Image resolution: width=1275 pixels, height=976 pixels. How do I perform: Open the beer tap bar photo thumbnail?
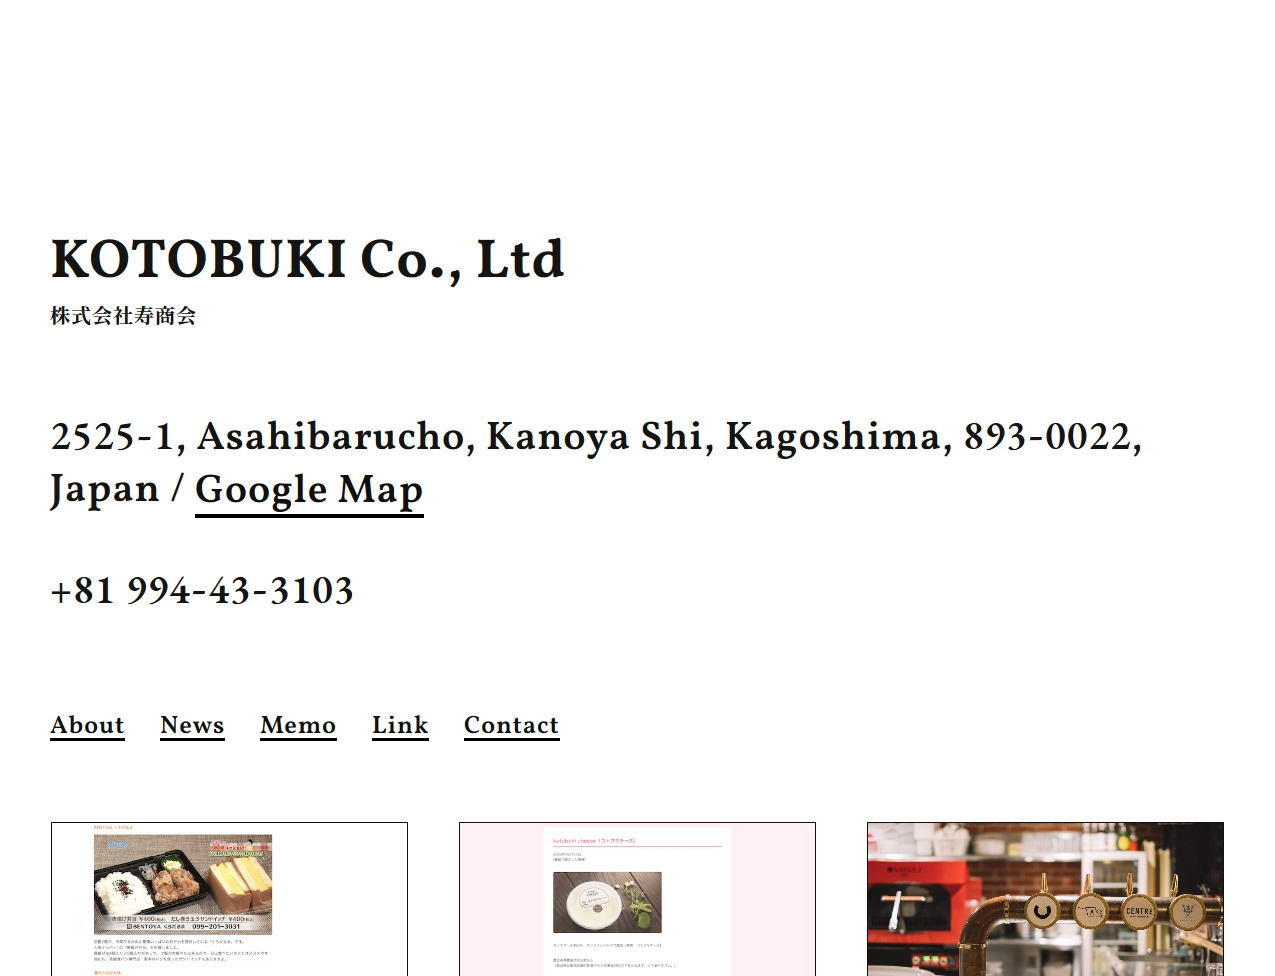click(1045, 899)
